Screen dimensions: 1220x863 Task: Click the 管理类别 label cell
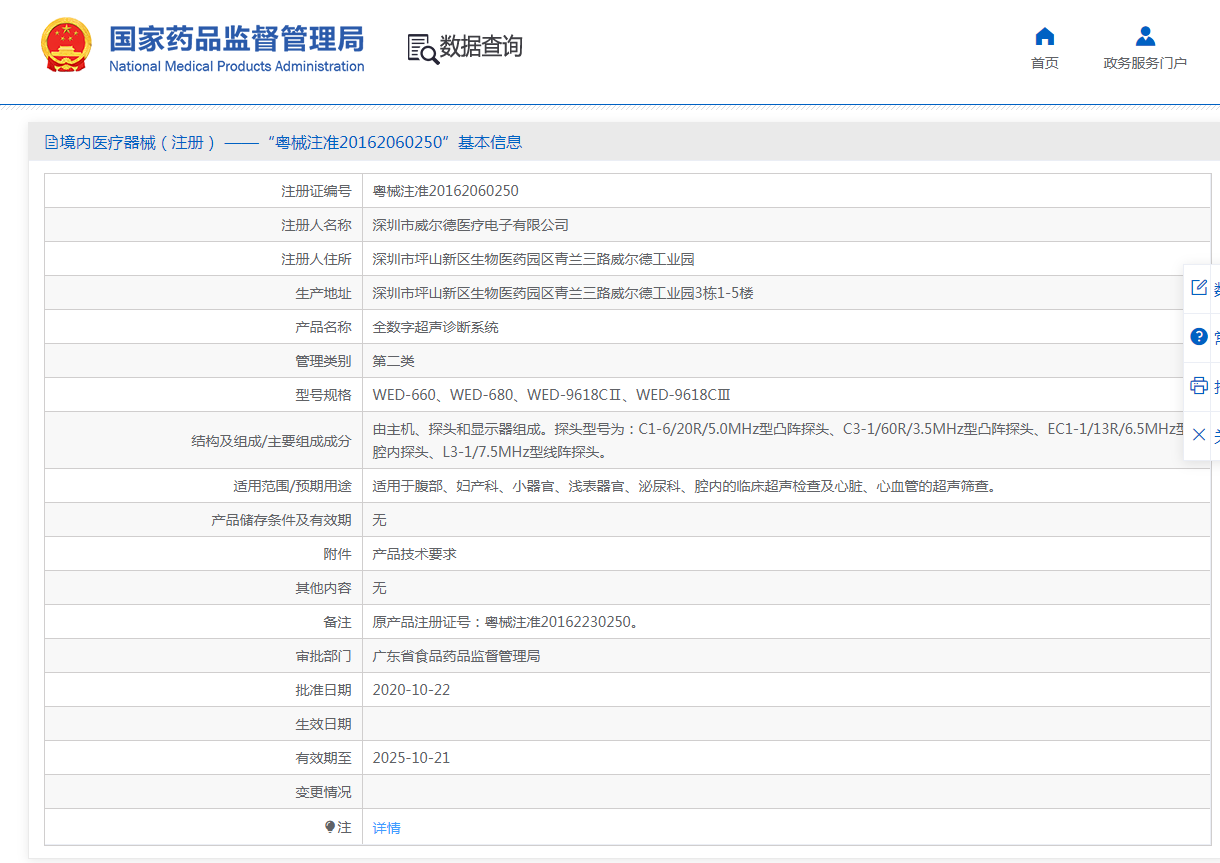tap(204, 361)
